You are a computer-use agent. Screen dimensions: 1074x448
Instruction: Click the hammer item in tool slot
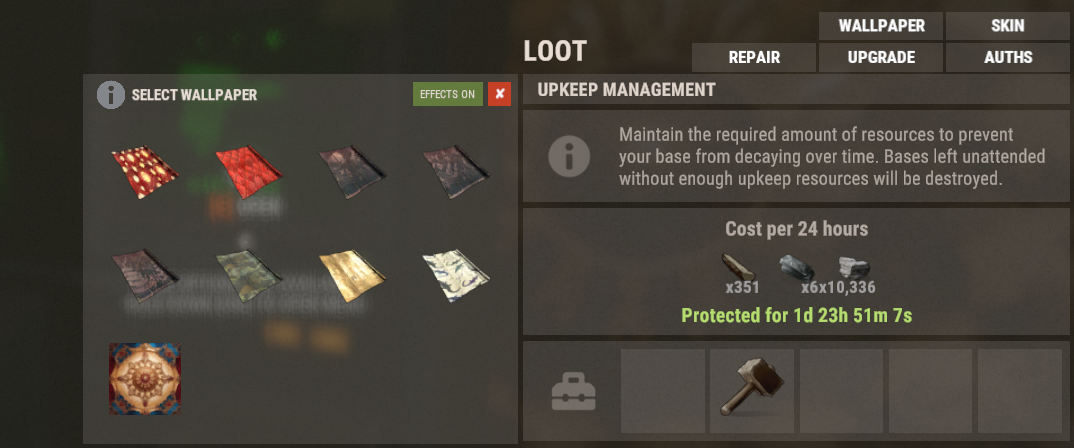pos(751,390)
